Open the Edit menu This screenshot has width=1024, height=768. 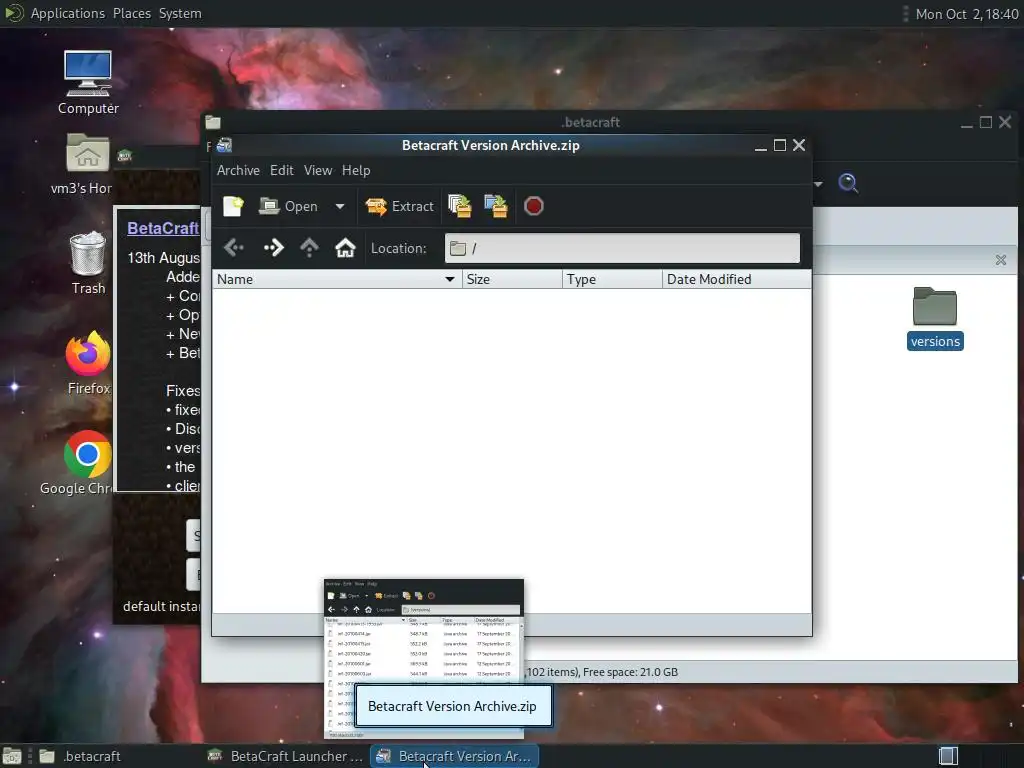pyautogui.click(x=281, y=170)
